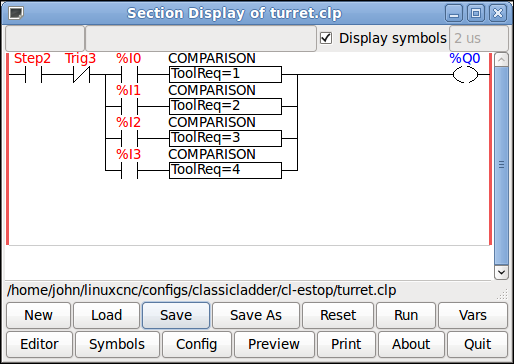Open the ladder Editor
514x364 pixels.
[39, 344]
